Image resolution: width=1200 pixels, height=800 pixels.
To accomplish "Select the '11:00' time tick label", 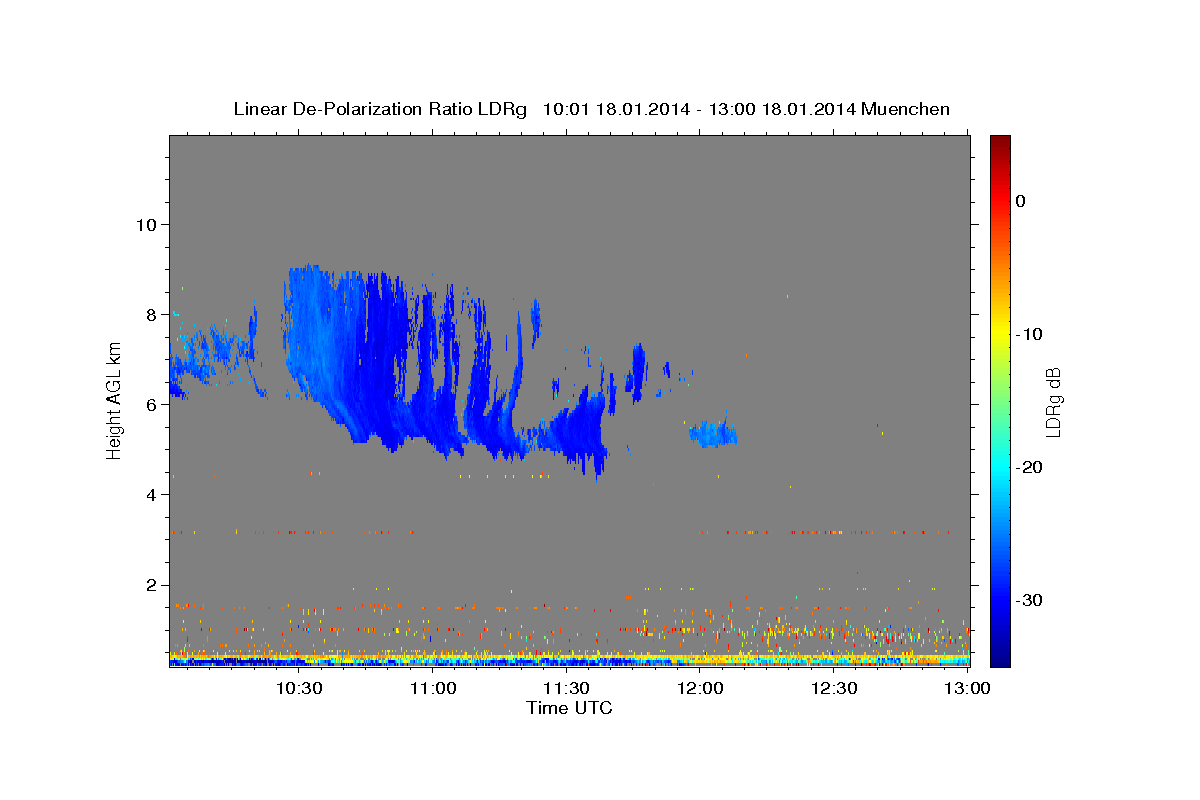I will coord(433,689).
